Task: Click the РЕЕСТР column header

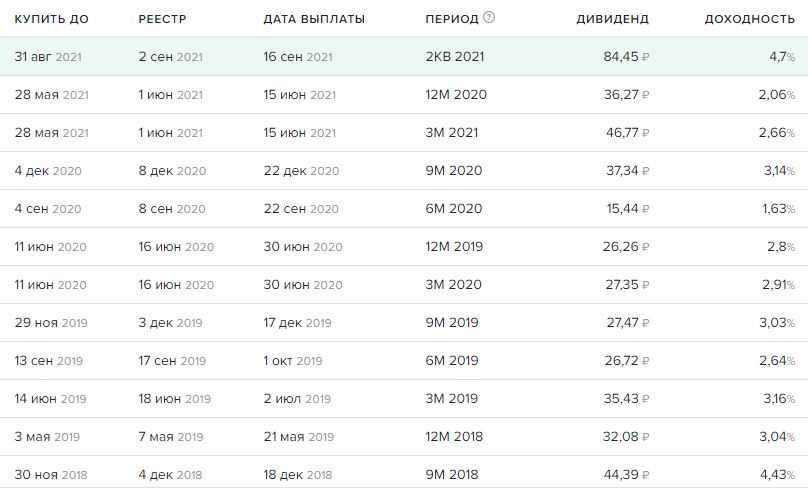Action: pos(163,19)
